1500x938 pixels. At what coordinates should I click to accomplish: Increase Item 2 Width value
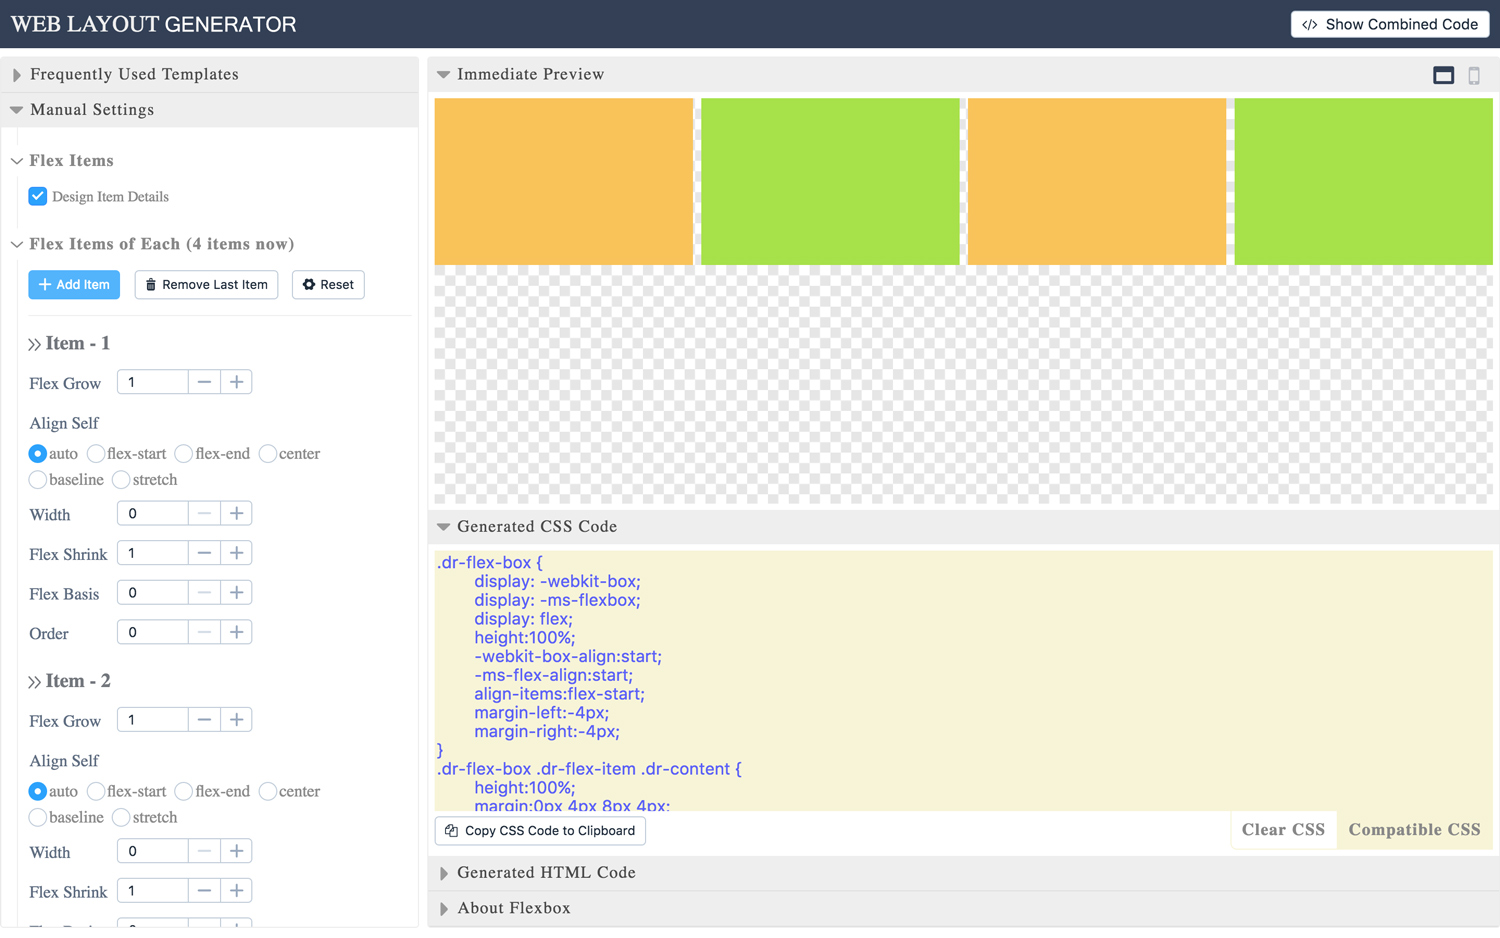coord(236,851)
